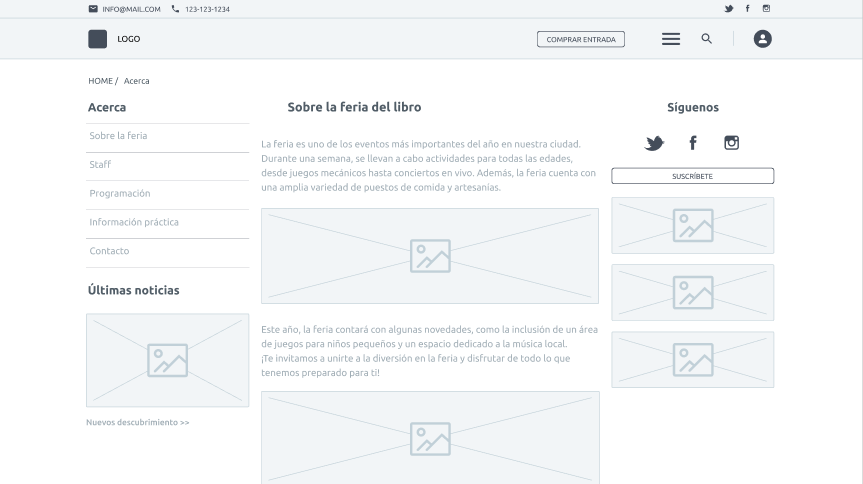Open the hamburger menu
The height and width of the screenshot is (484, 863).
(x=671, y=39)
